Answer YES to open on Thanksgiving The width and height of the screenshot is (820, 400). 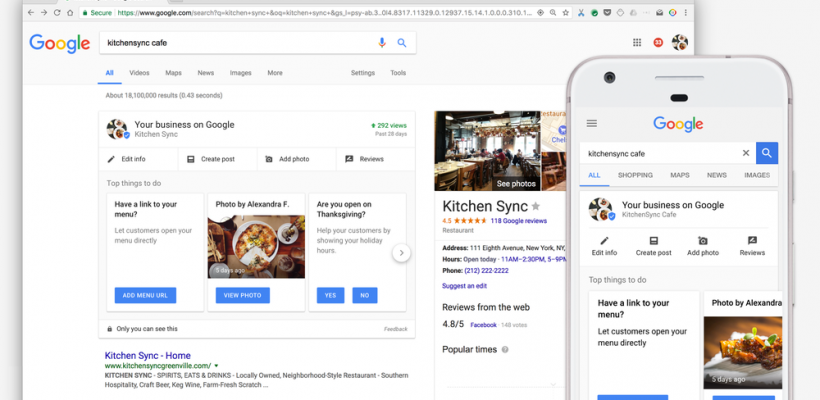coord(328,295)
